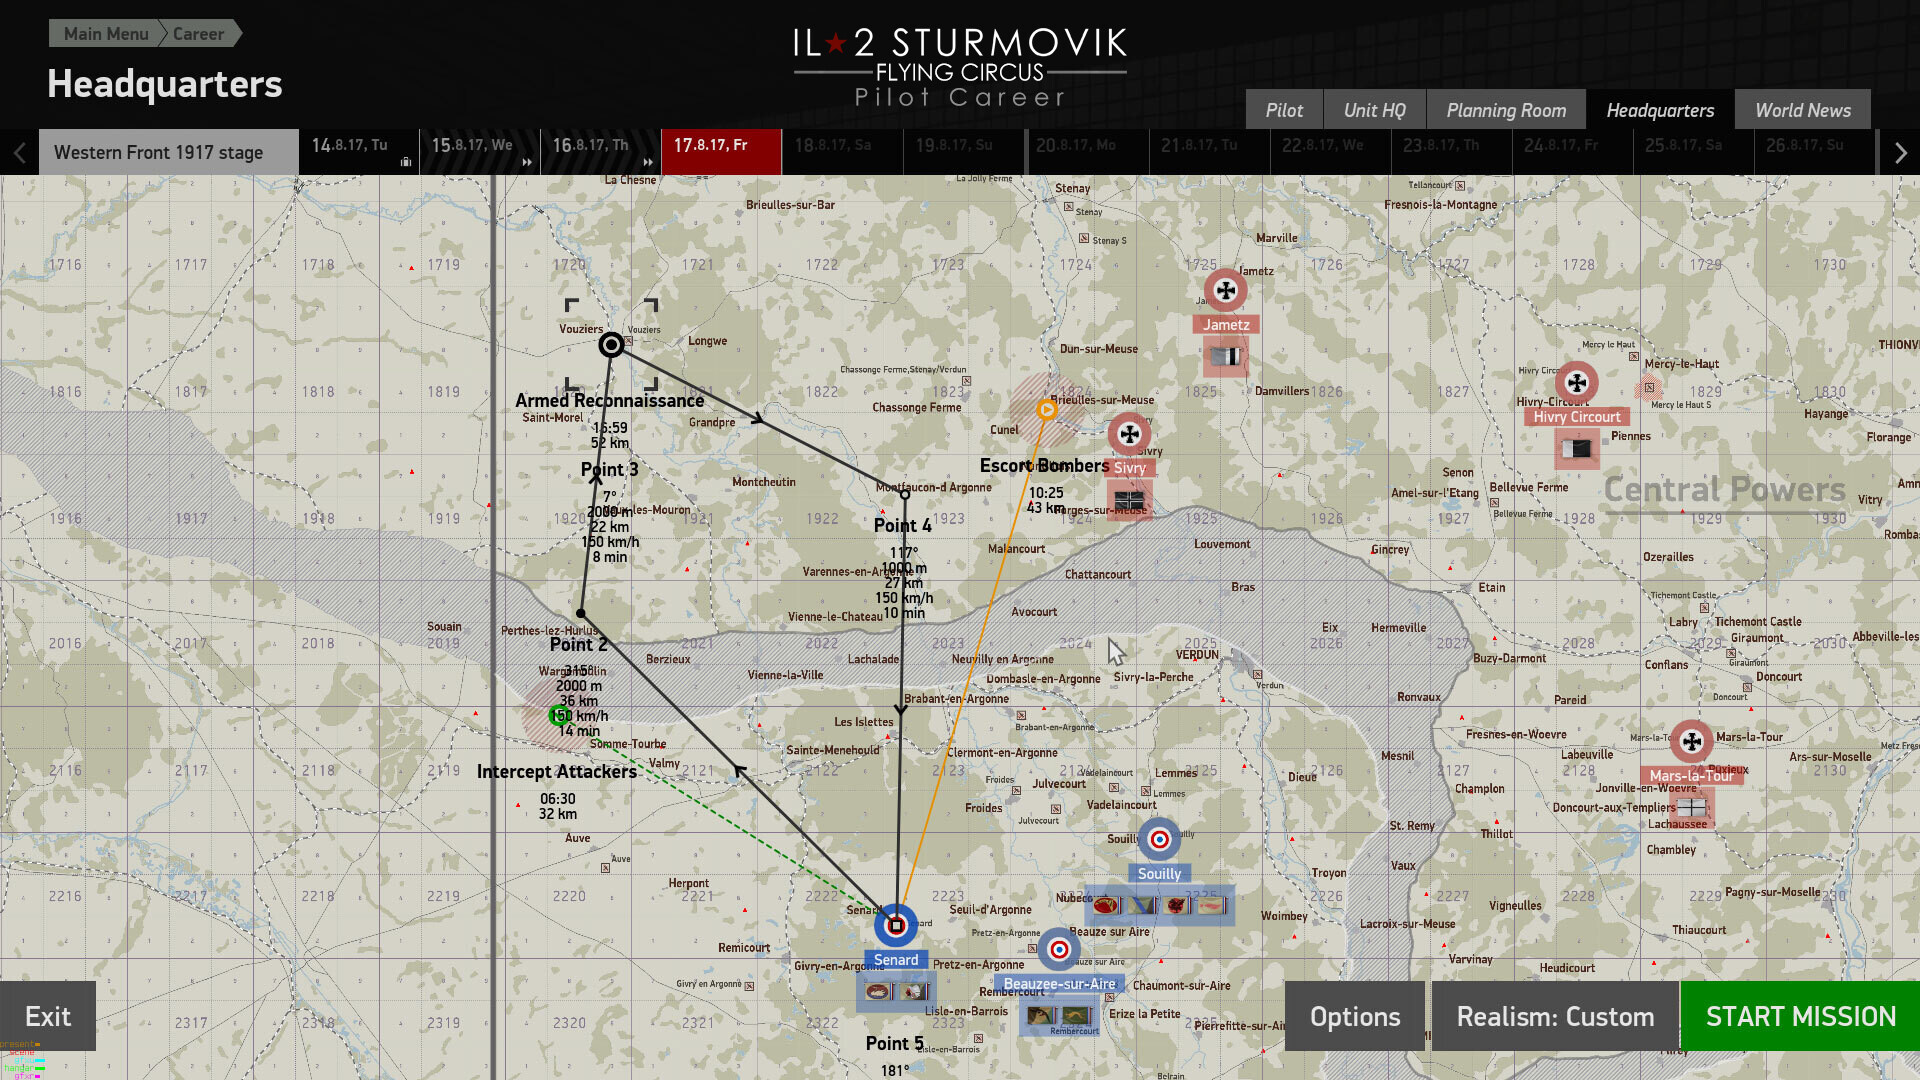Click the Beauzee-sur-Aire airfield name label

[x=1059, y=984]
